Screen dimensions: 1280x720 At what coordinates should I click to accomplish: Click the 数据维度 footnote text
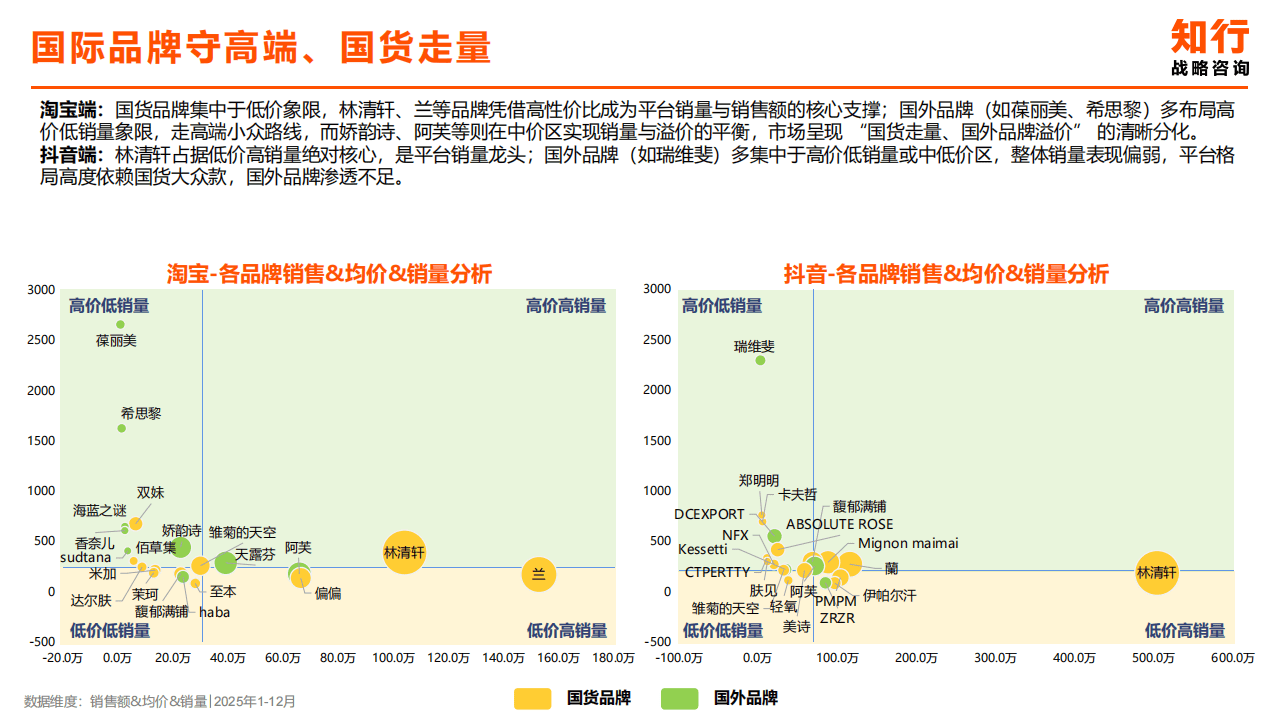160,702
